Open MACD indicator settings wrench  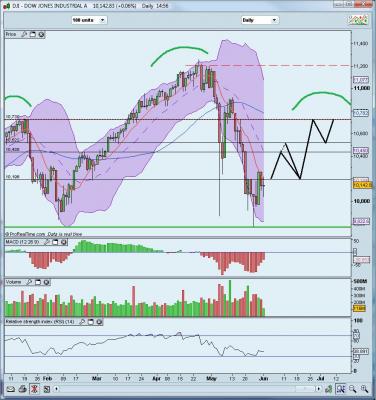47,242
